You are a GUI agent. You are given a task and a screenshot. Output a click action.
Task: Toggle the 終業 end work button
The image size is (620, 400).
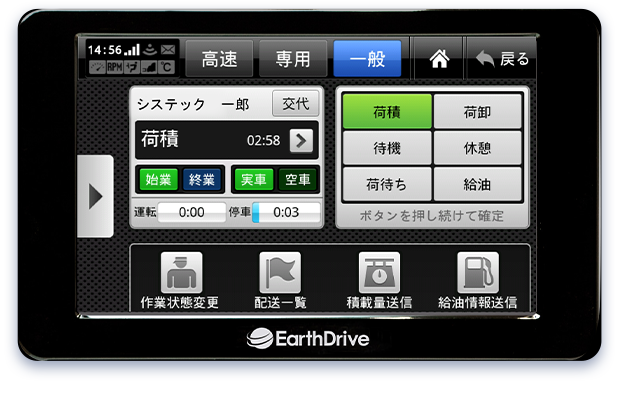[x=202, y=180]
